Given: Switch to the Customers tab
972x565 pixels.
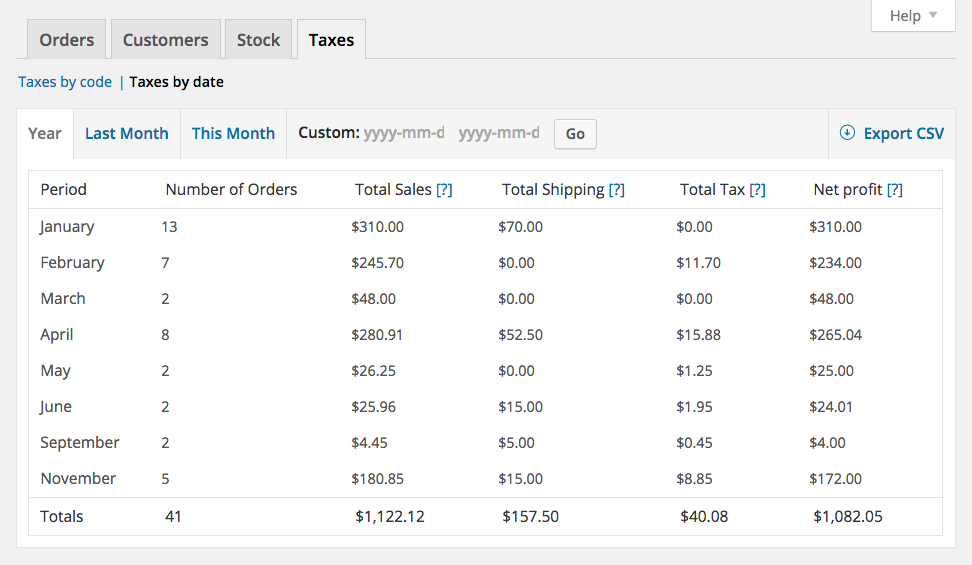Looking at the screenshot, I should coord(165,40).
